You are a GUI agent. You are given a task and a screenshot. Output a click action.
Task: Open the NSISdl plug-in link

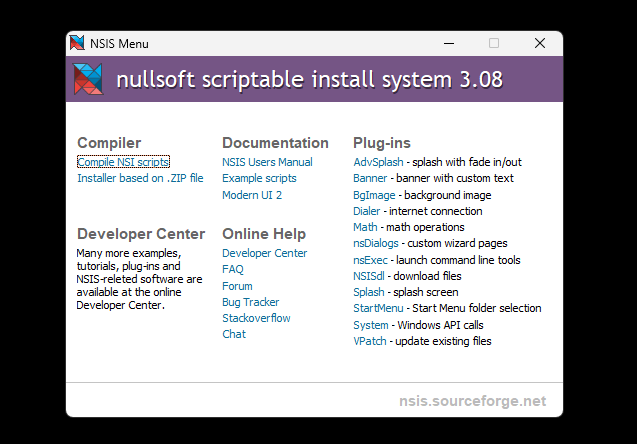[x=368, y=276]
